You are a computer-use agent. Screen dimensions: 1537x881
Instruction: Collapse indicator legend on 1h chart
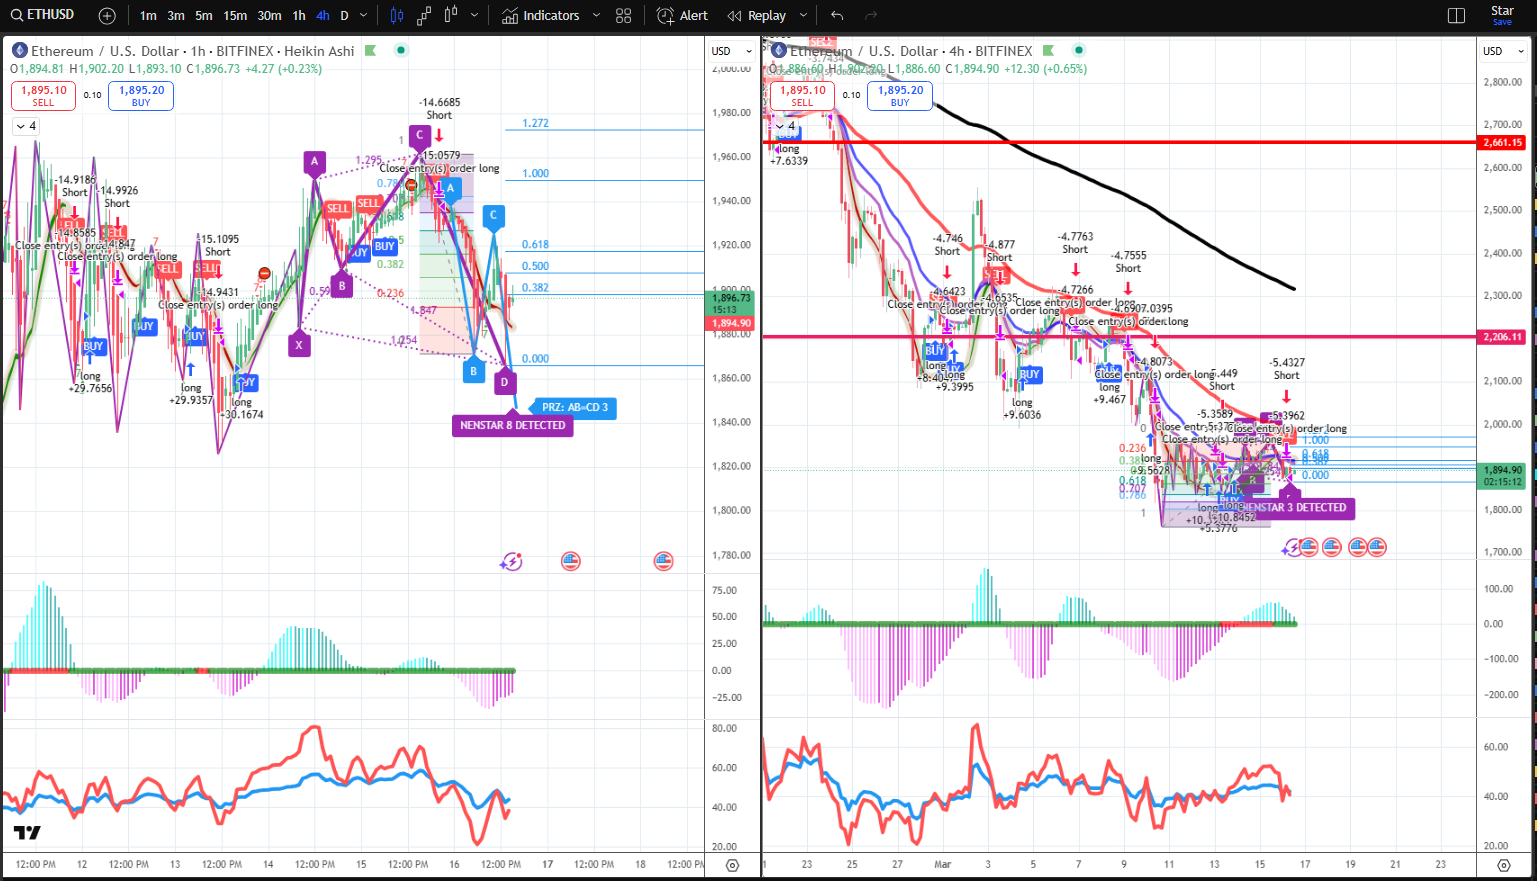[26, 126]
